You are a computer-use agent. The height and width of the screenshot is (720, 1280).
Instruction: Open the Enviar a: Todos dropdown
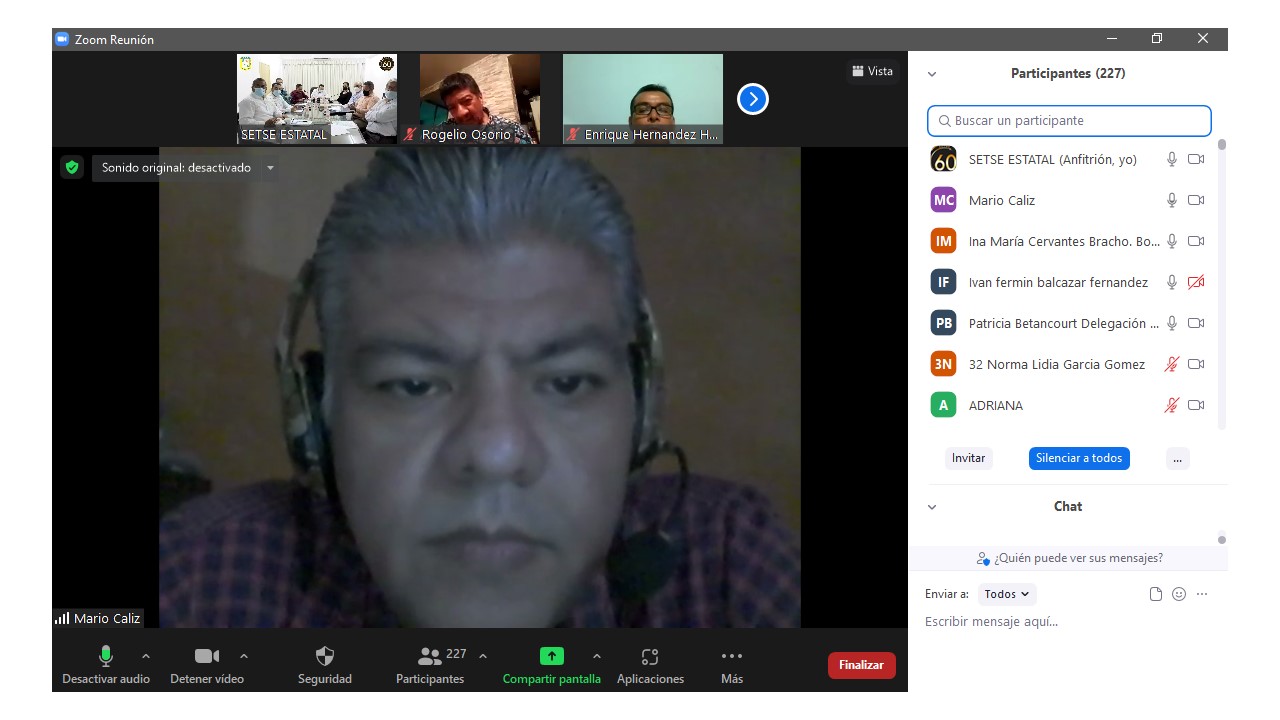tap(1007, 594)
